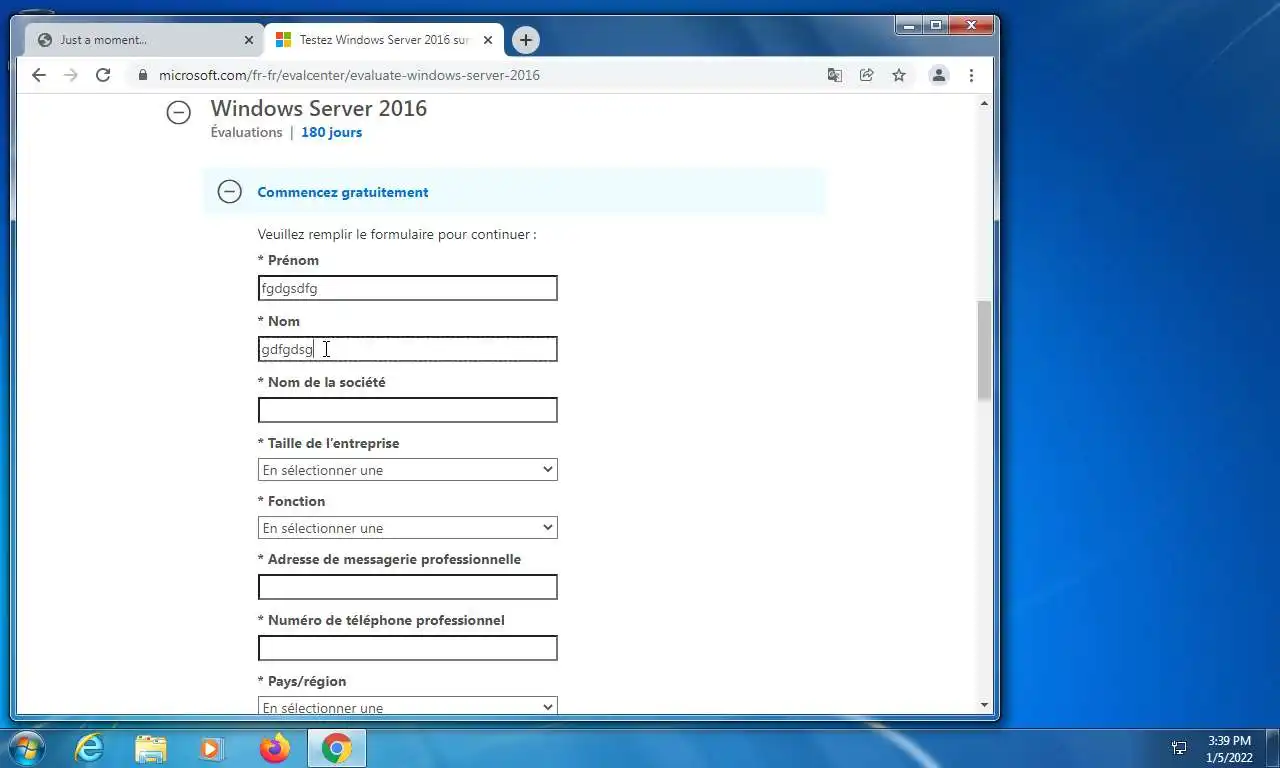Click into the Prénom input field

click(407, 288)
